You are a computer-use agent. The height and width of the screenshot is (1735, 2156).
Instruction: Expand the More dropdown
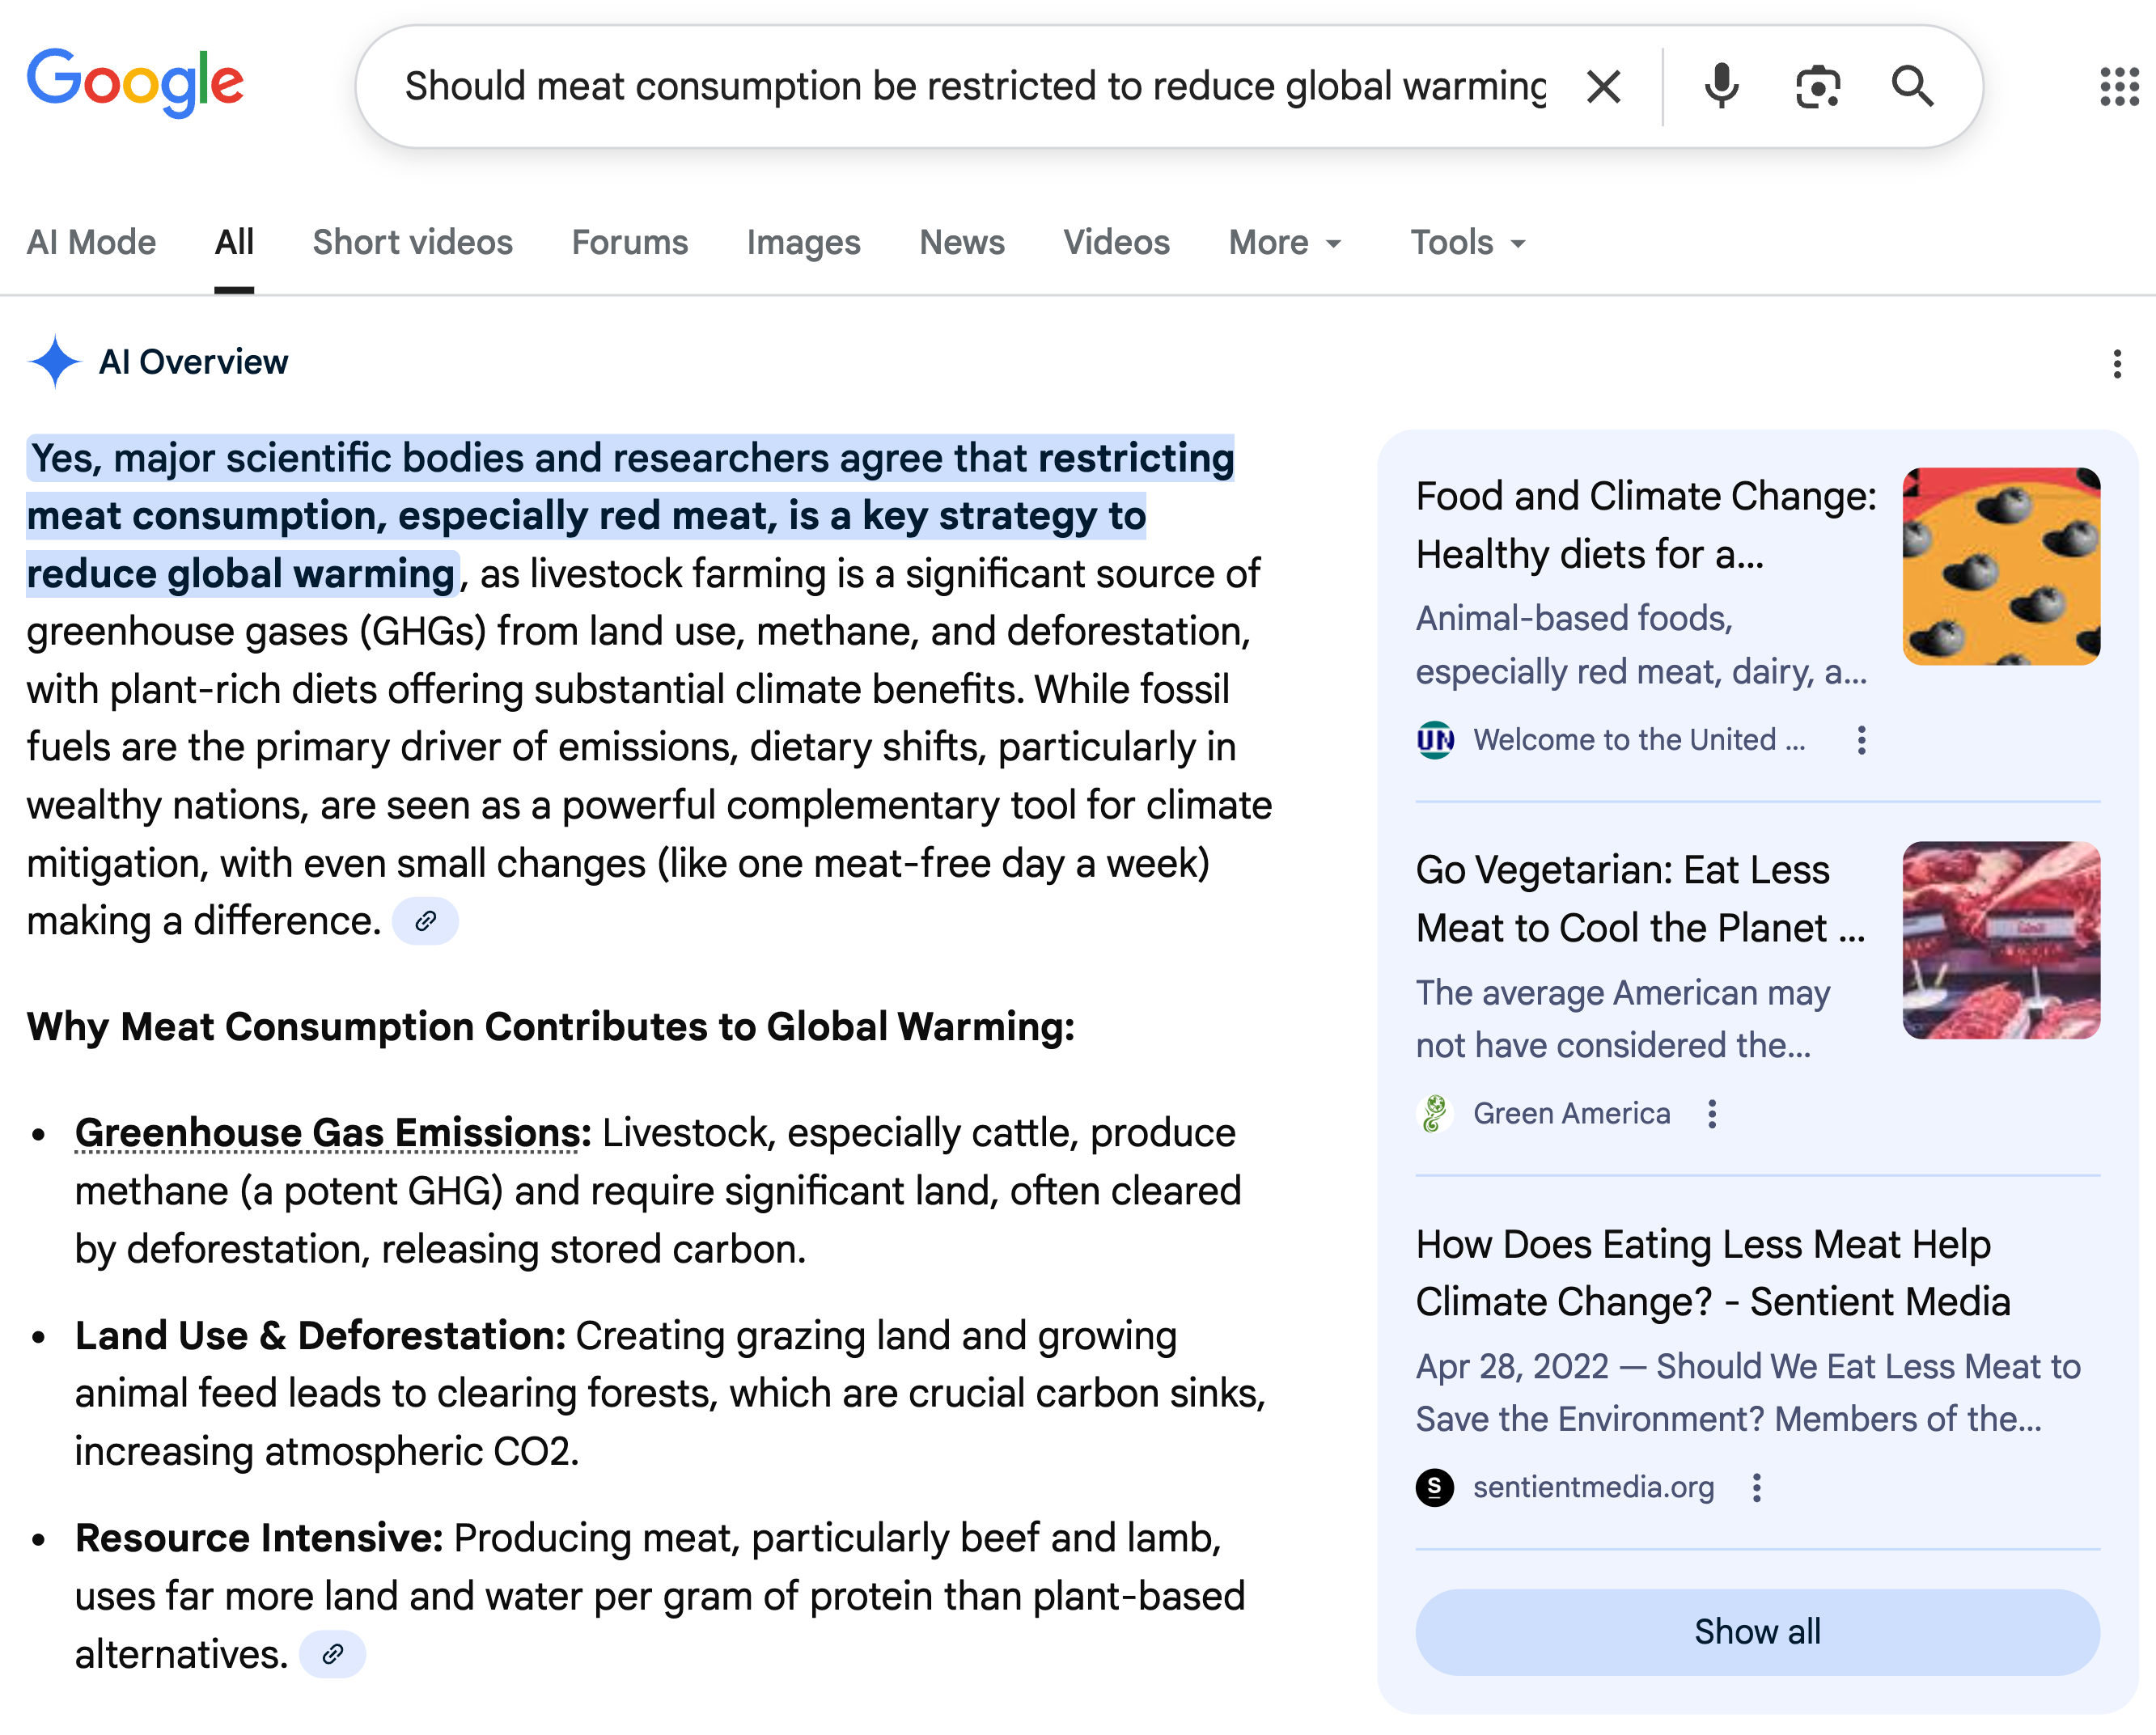1285,243
